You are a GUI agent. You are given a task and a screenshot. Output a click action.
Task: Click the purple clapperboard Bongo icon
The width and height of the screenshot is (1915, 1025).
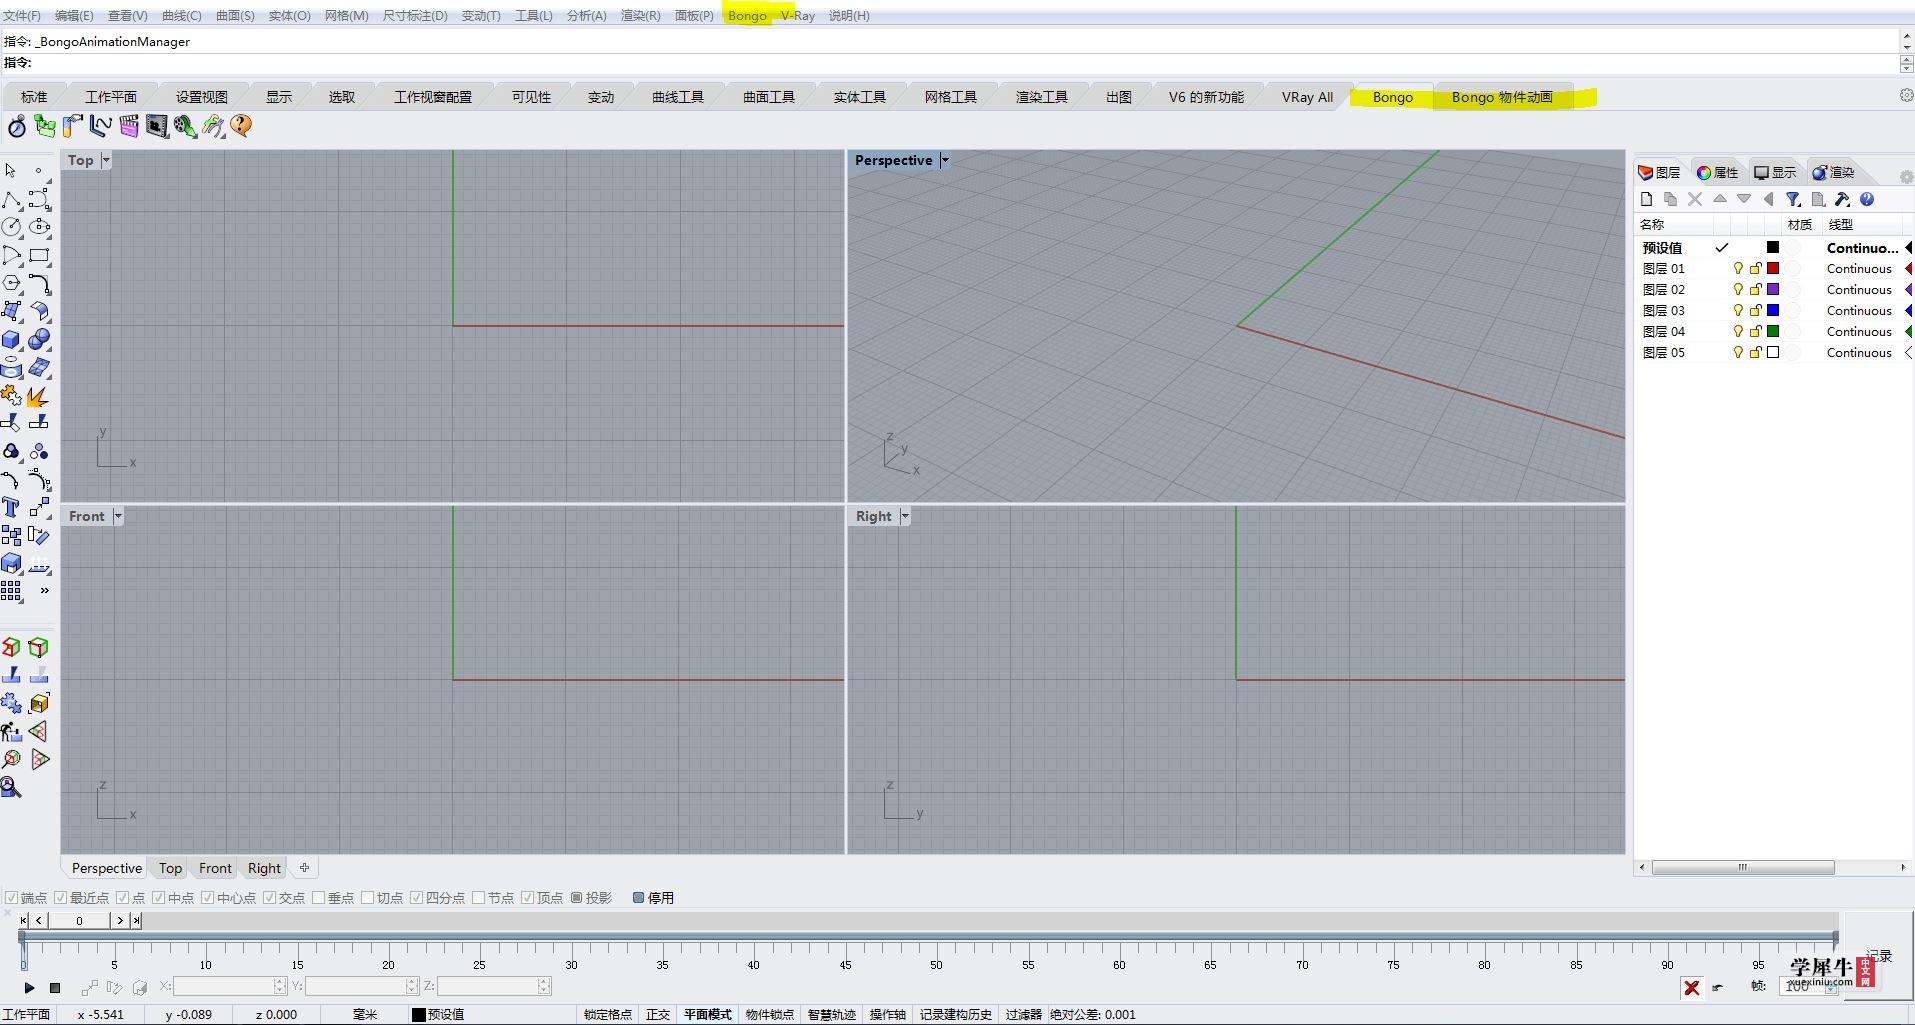point(129,126)
